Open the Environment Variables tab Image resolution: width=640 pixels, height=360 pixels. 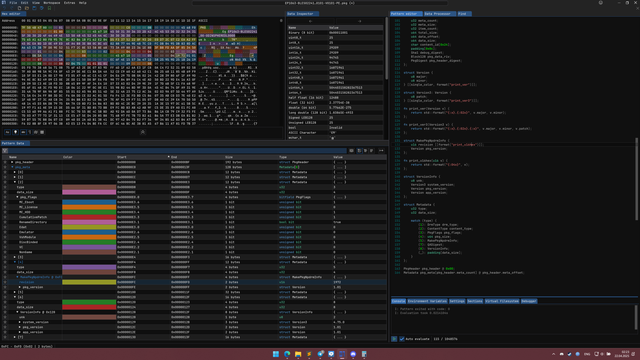click(x=427, y=301)
